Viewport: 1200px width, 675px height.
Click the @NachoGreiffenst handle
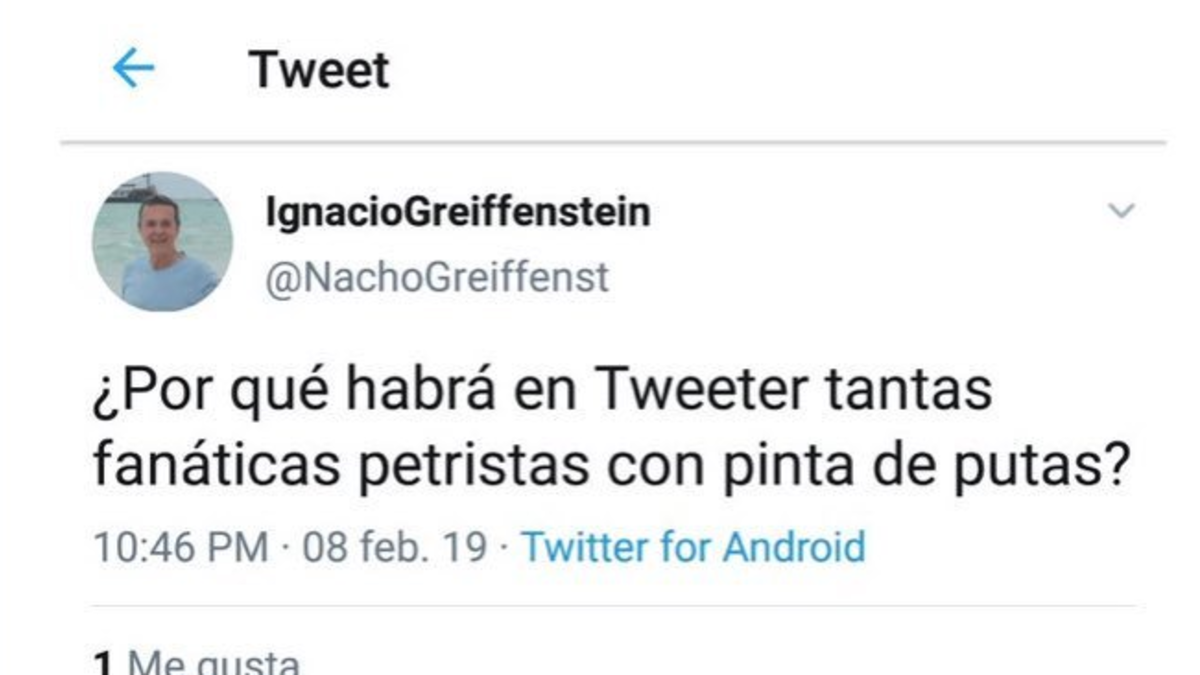[x=436, y=278]
